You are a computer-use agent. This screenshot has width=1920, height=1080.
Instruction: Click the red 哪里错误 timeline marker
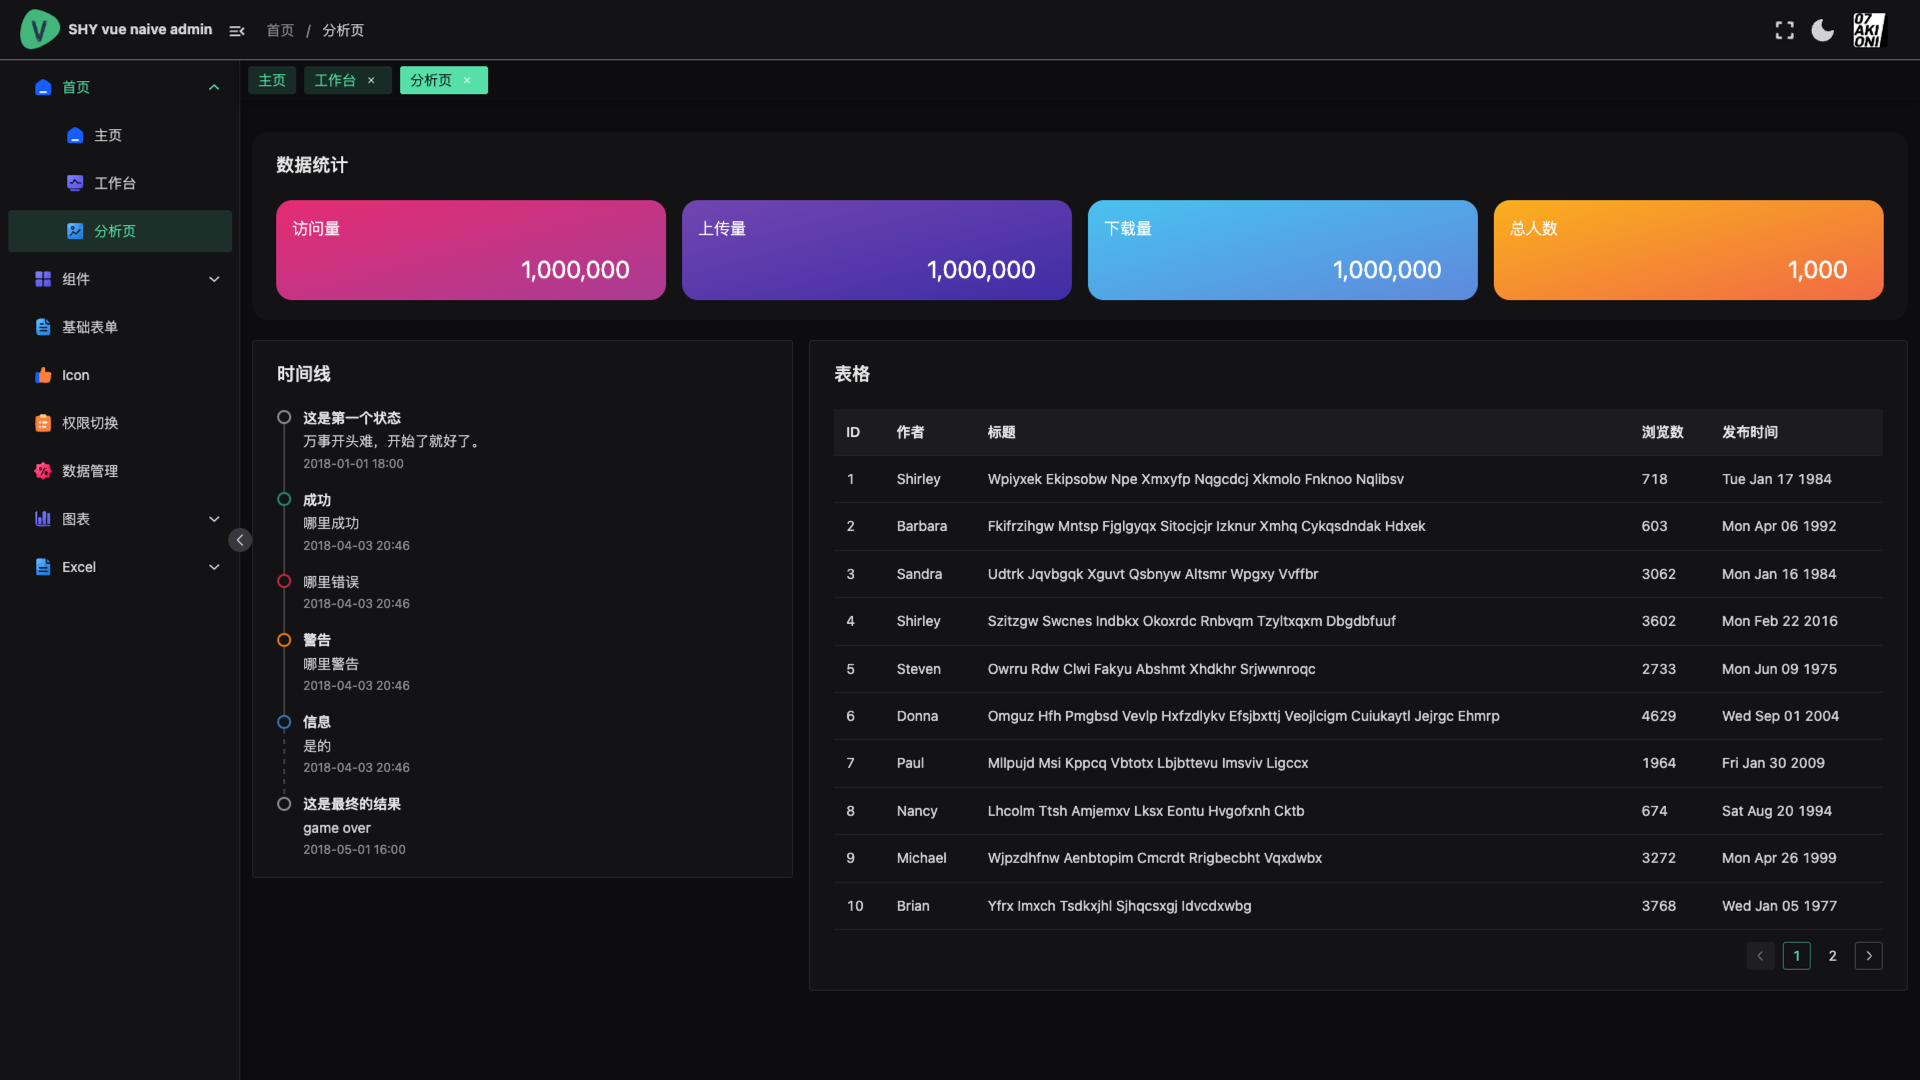click(x=284, y=581)
